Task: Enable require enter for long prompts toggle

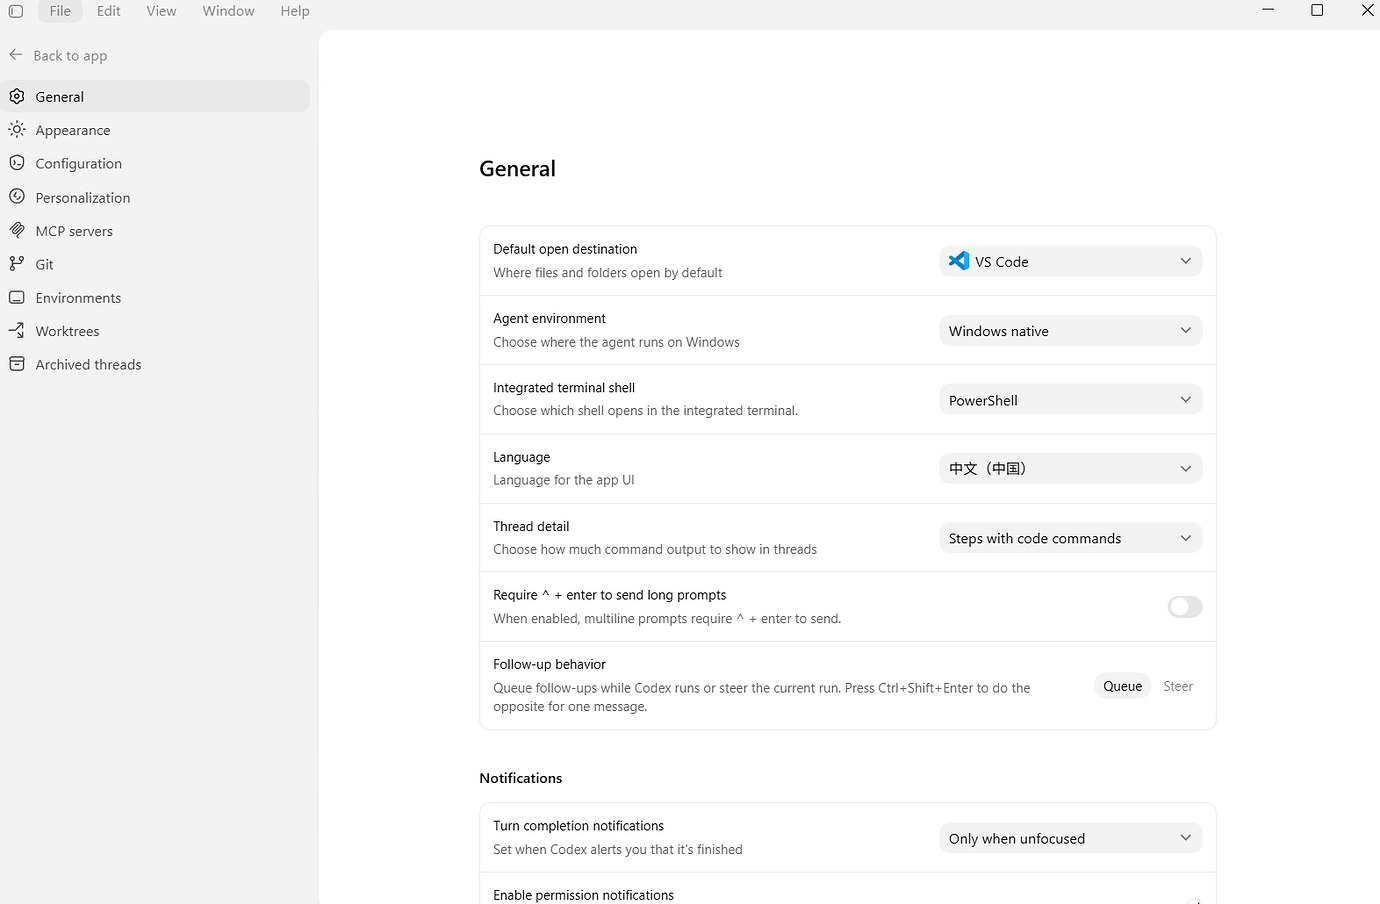Action: 1185,607
